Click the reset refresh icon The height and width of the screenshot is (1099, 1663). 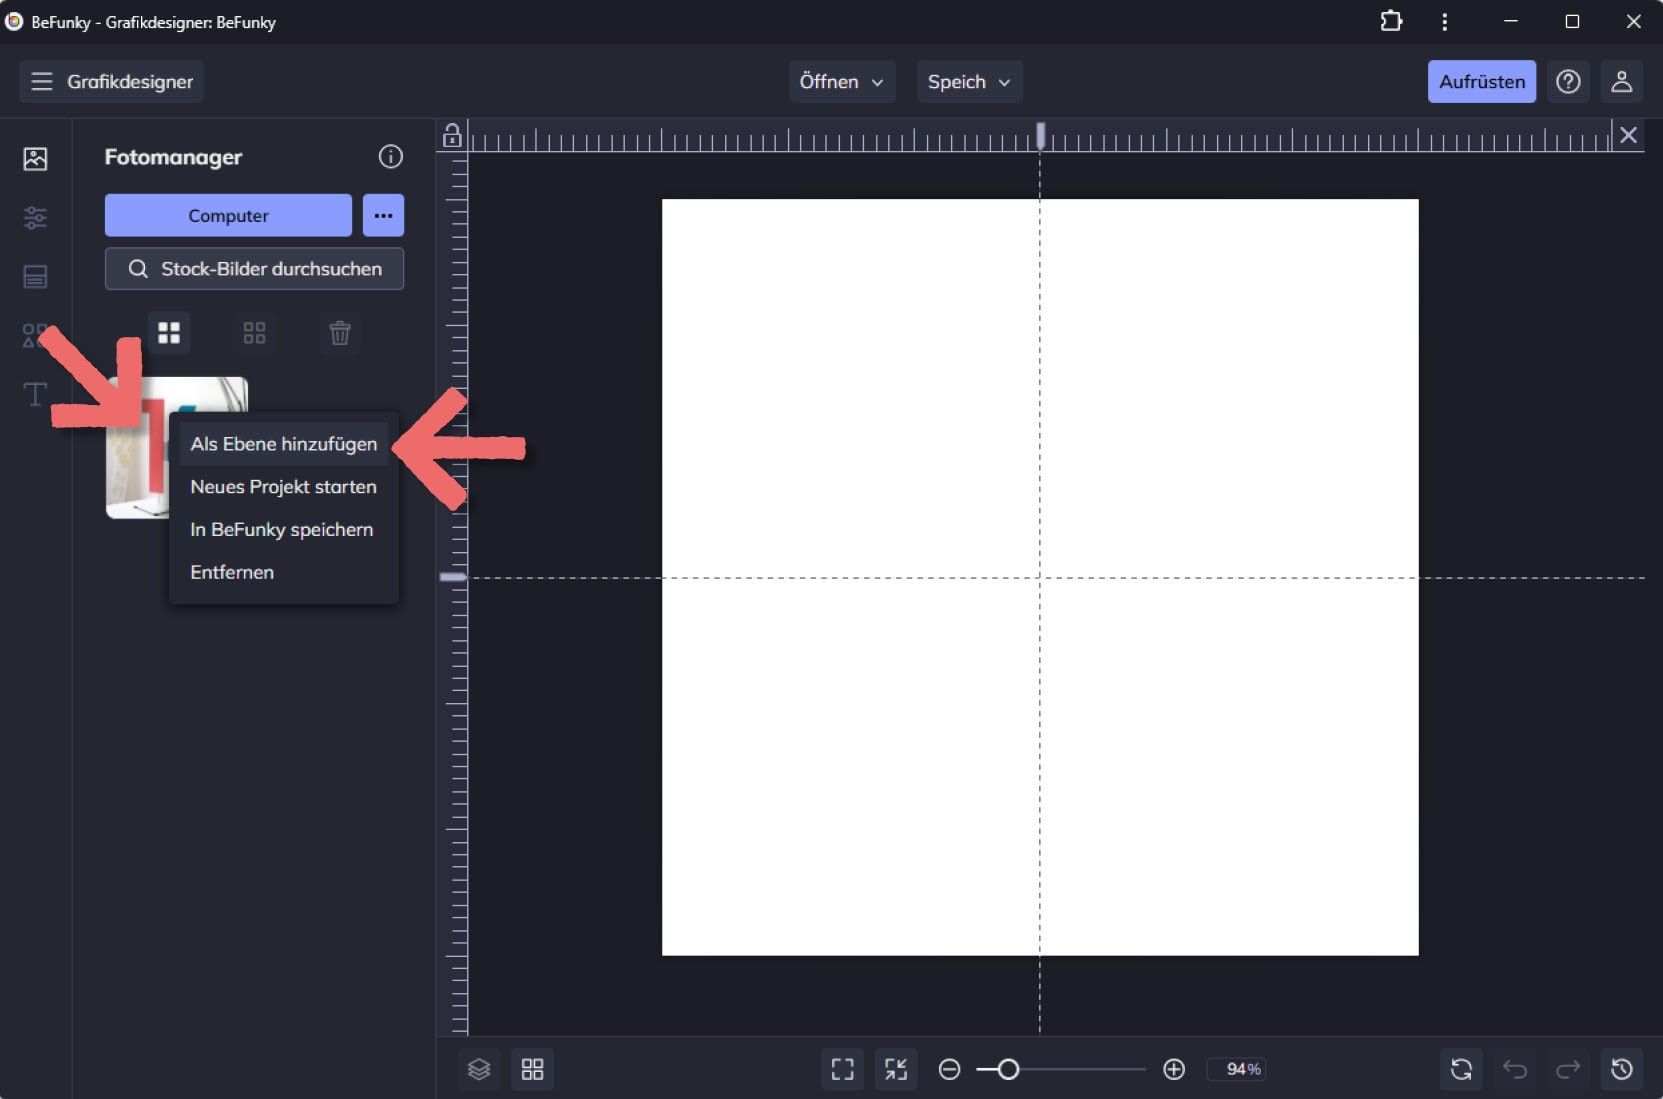click(x=1461, y=1069)
